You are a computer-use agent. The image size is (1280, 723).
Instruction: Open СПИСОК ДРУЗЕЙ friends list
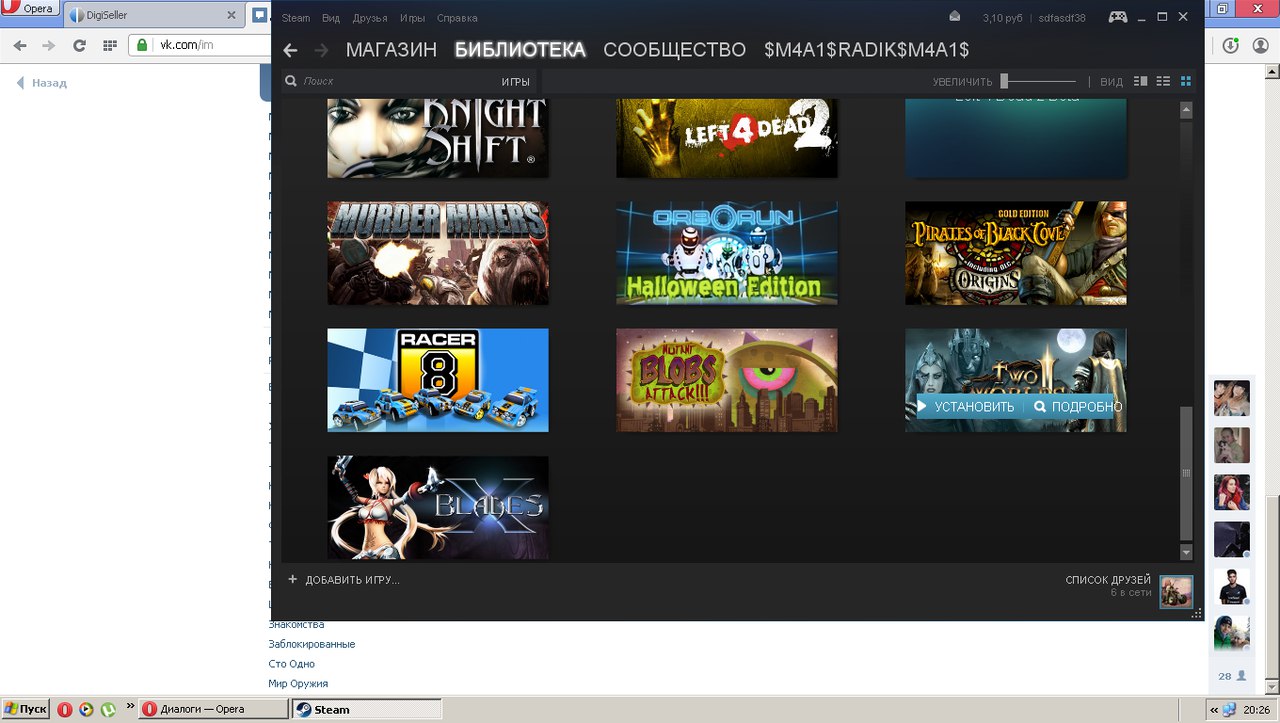coord(1108,580)
